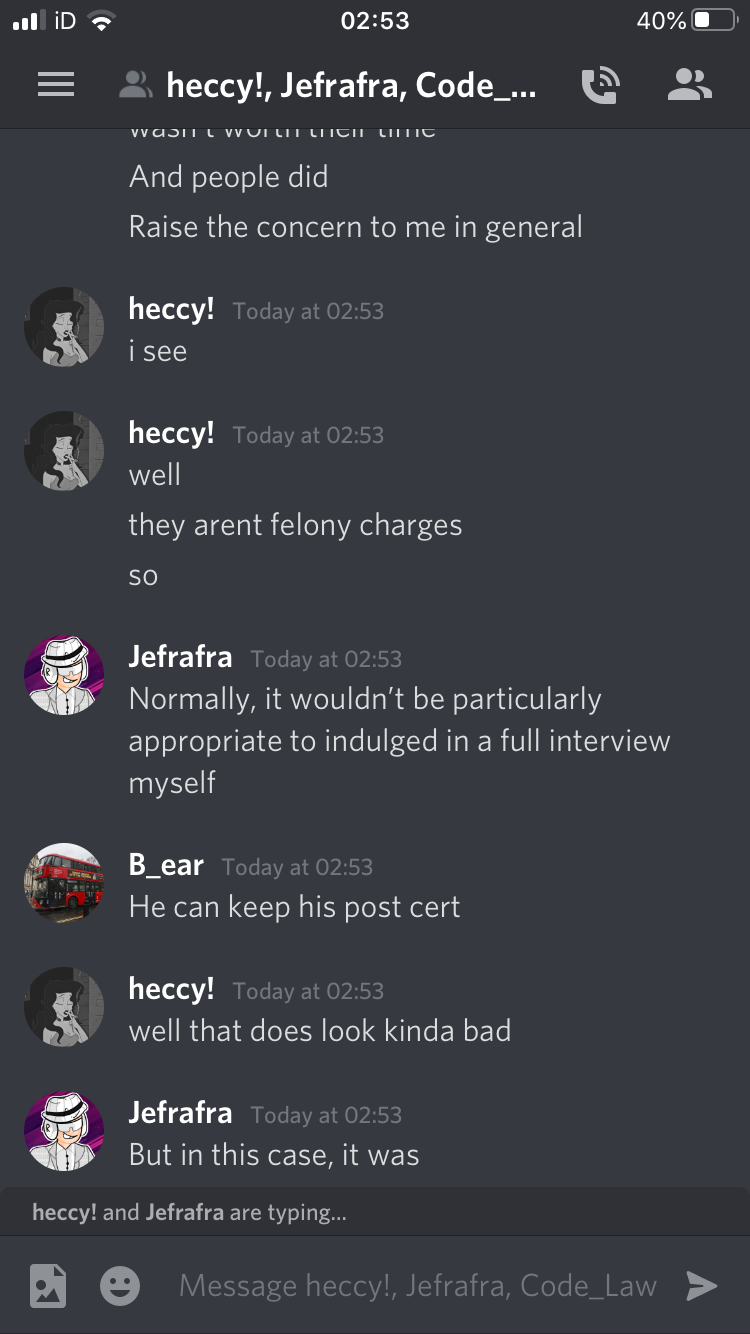Viewport: 750px width, 1334px height.
Task: Tap the image upload icon
Action: pyautogui.click(x=48, y=1286)
